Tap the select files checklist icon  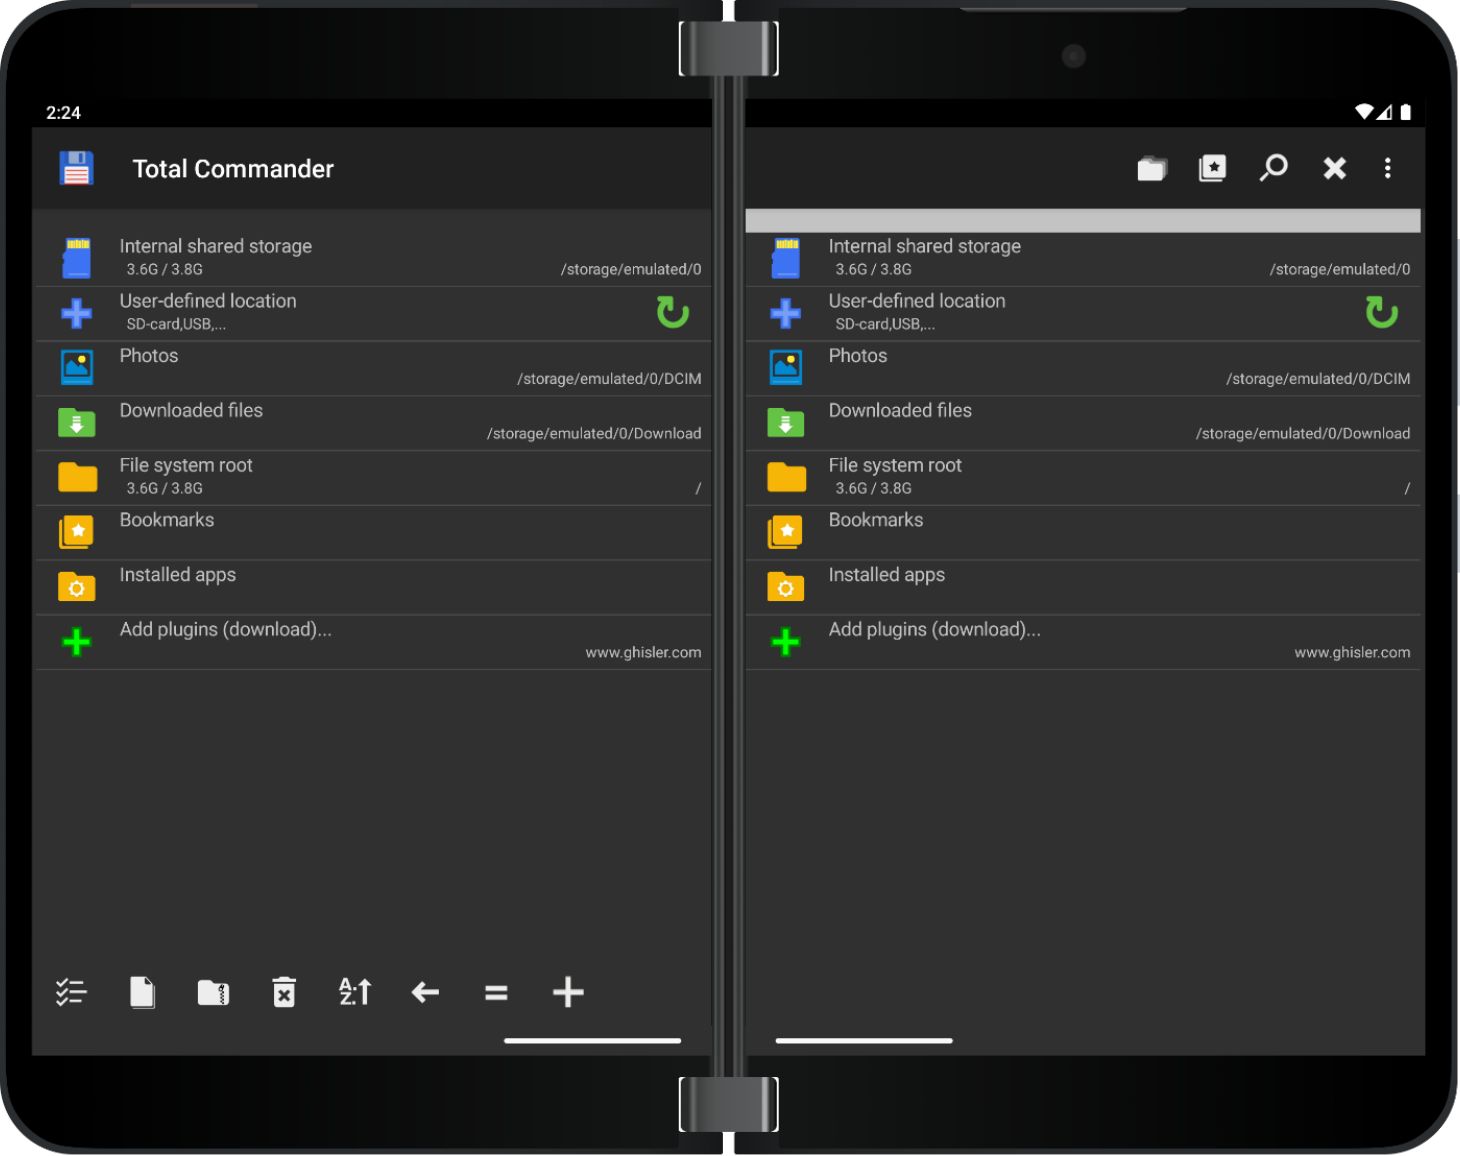click(x=71, y=992)
